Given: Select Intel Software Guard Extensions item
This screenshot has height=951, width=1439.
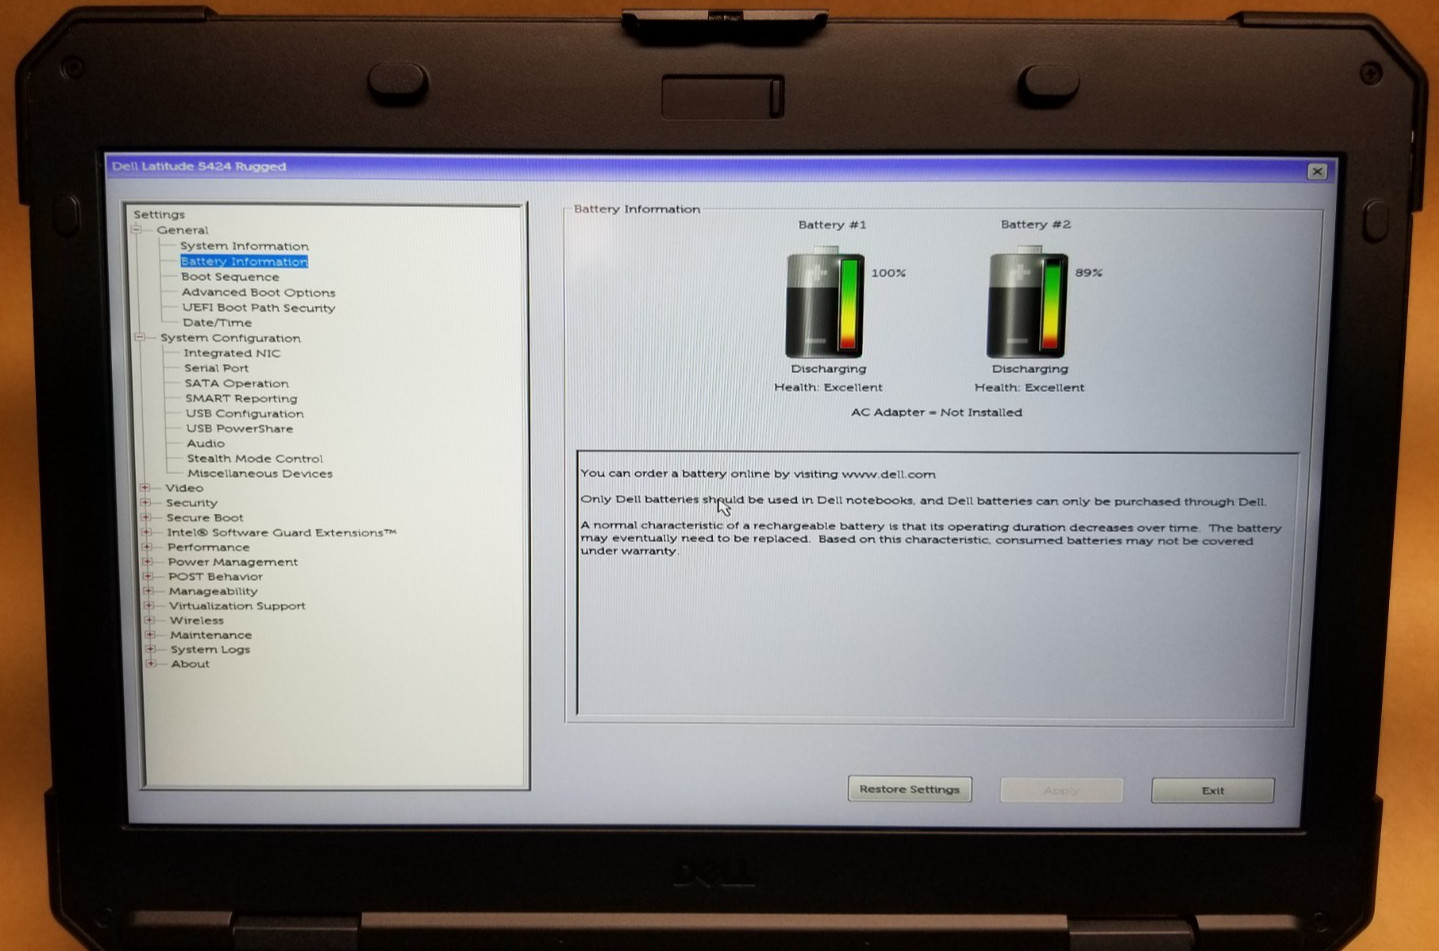Looking at the screenshot, I should [282, 533].
